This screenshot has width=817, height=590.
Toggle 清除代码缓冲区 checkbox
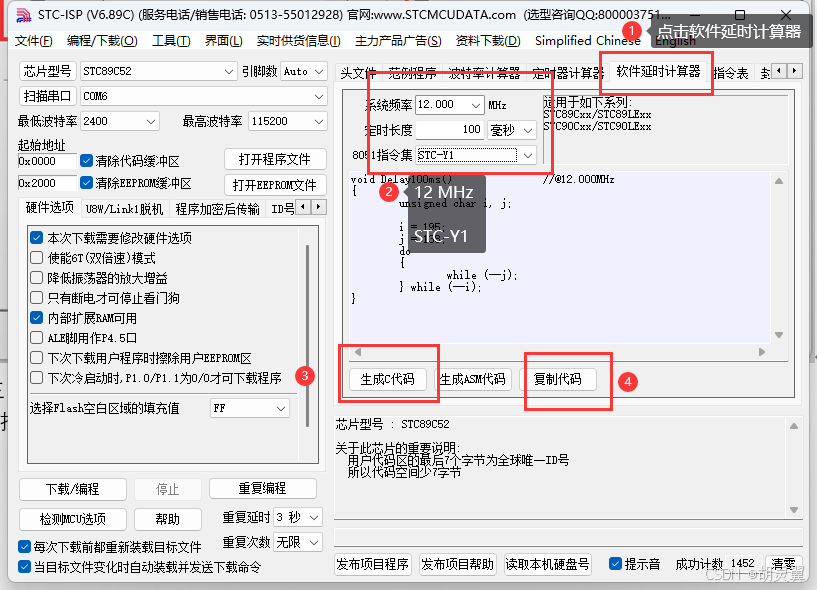tap(86, 161)
